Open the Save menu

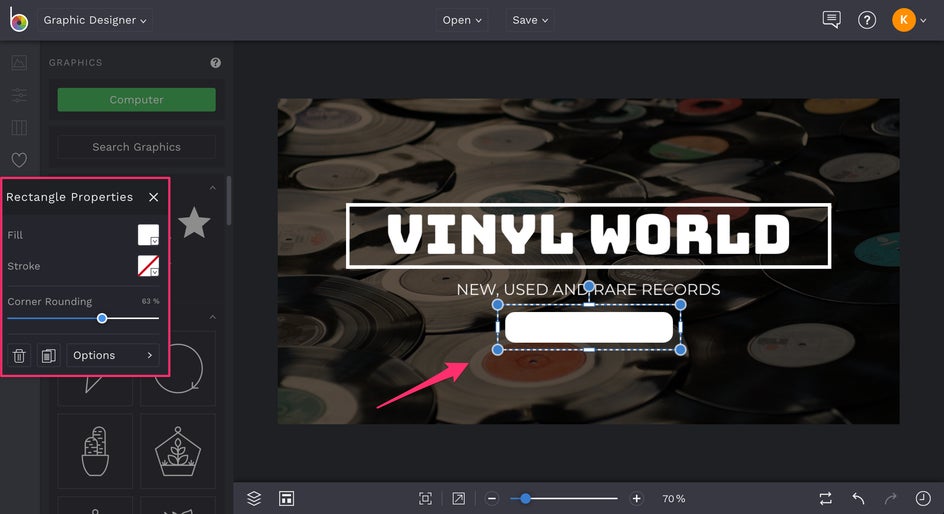coord(530,20)
